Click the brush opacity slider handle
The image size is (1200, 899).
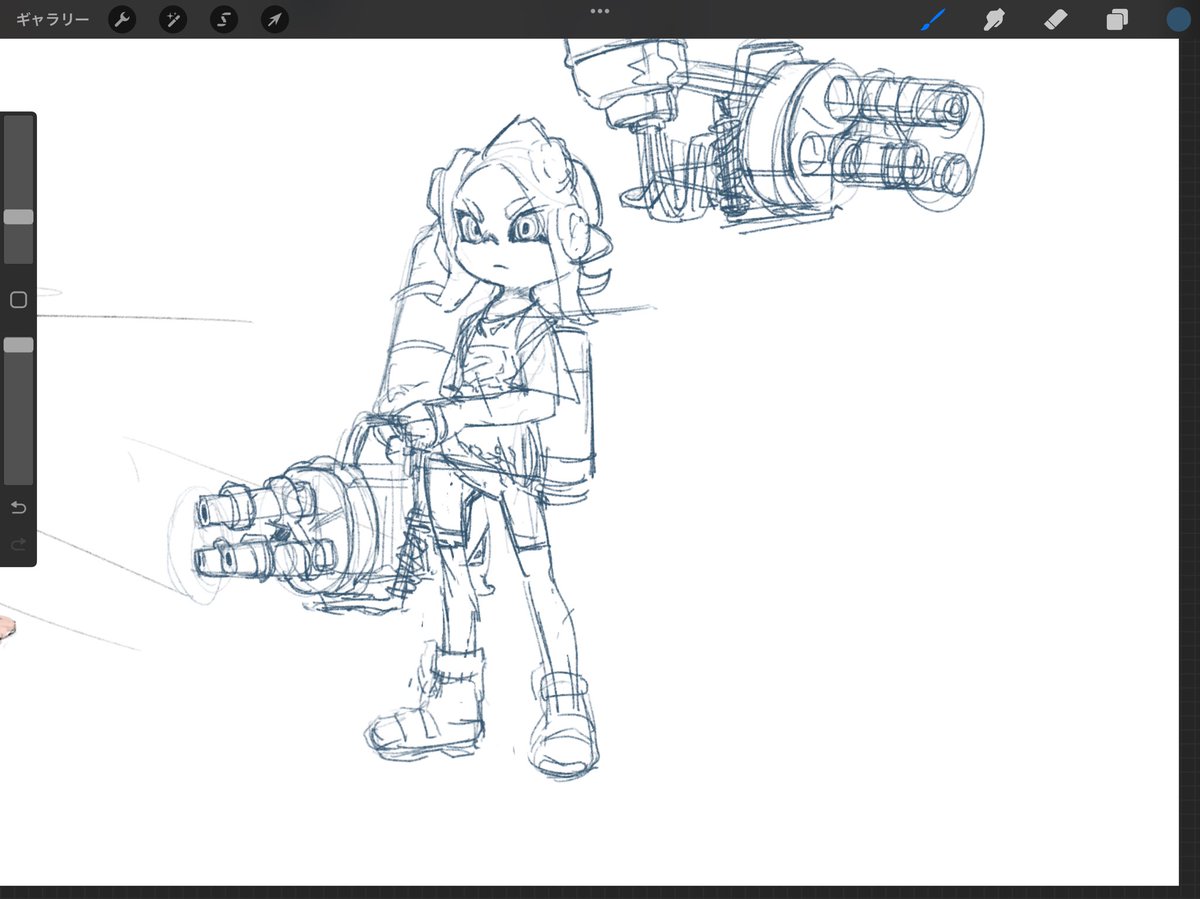click(18, 344)
